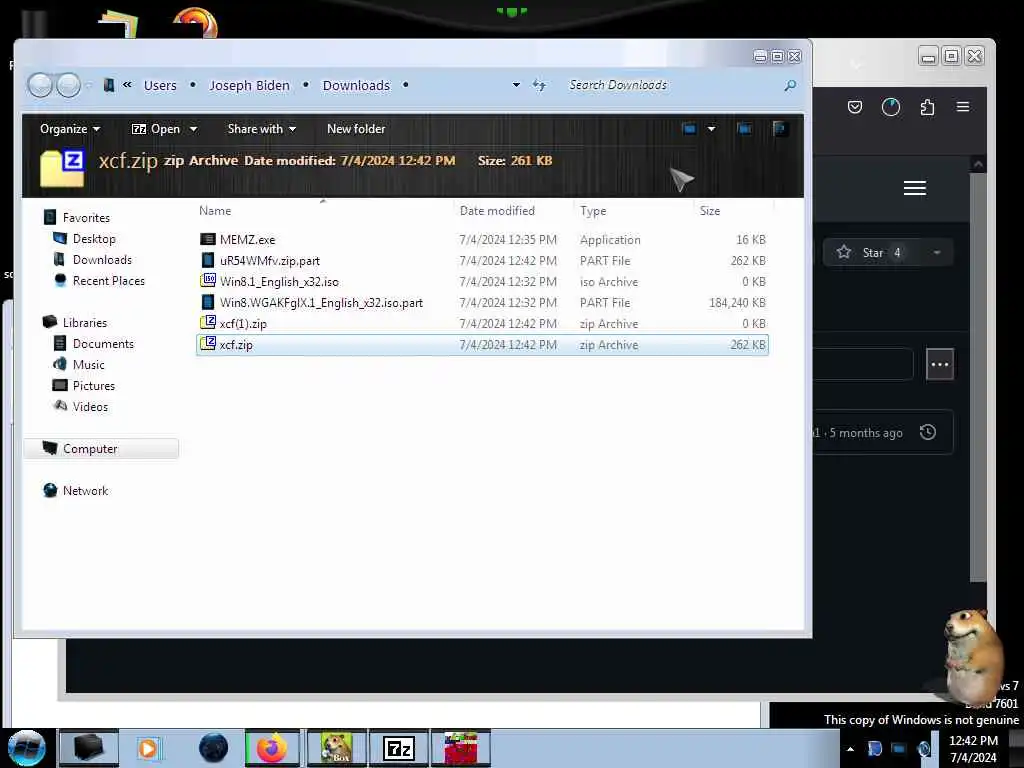This screenshot has height=768, width=1024.
Task: Click the MEMZ.exe application icon
Action: pyautogui.click(x=208, y=240)
